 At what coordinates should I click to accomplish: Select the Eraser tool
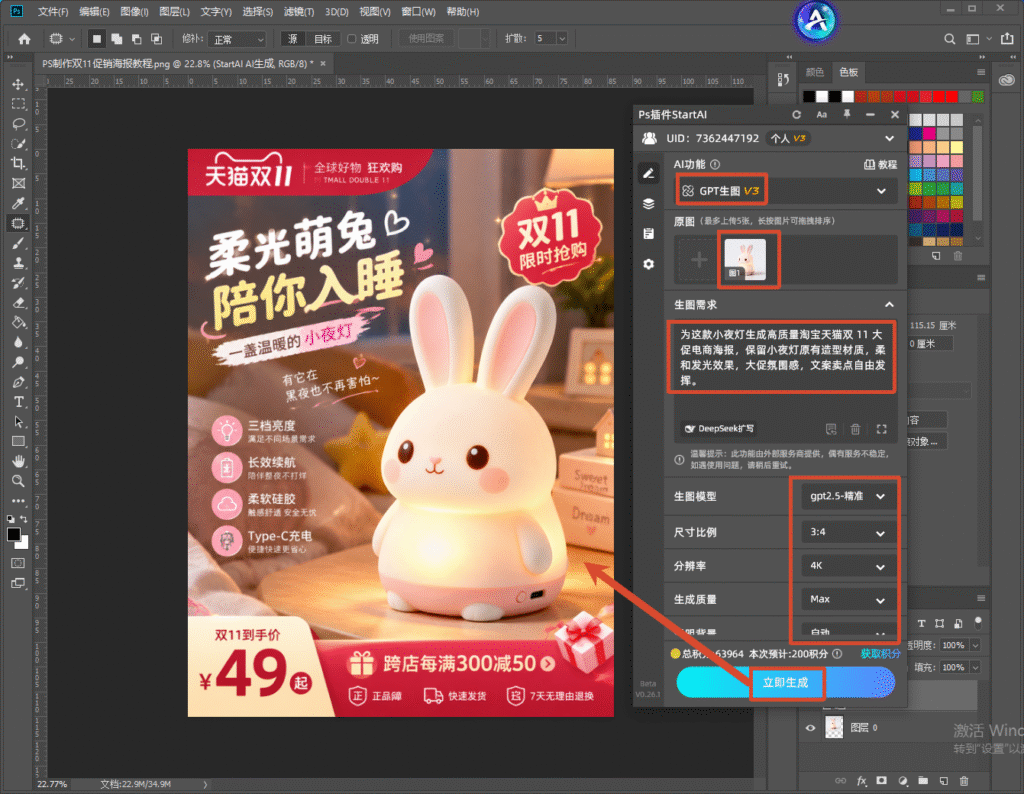click(18, 302)
